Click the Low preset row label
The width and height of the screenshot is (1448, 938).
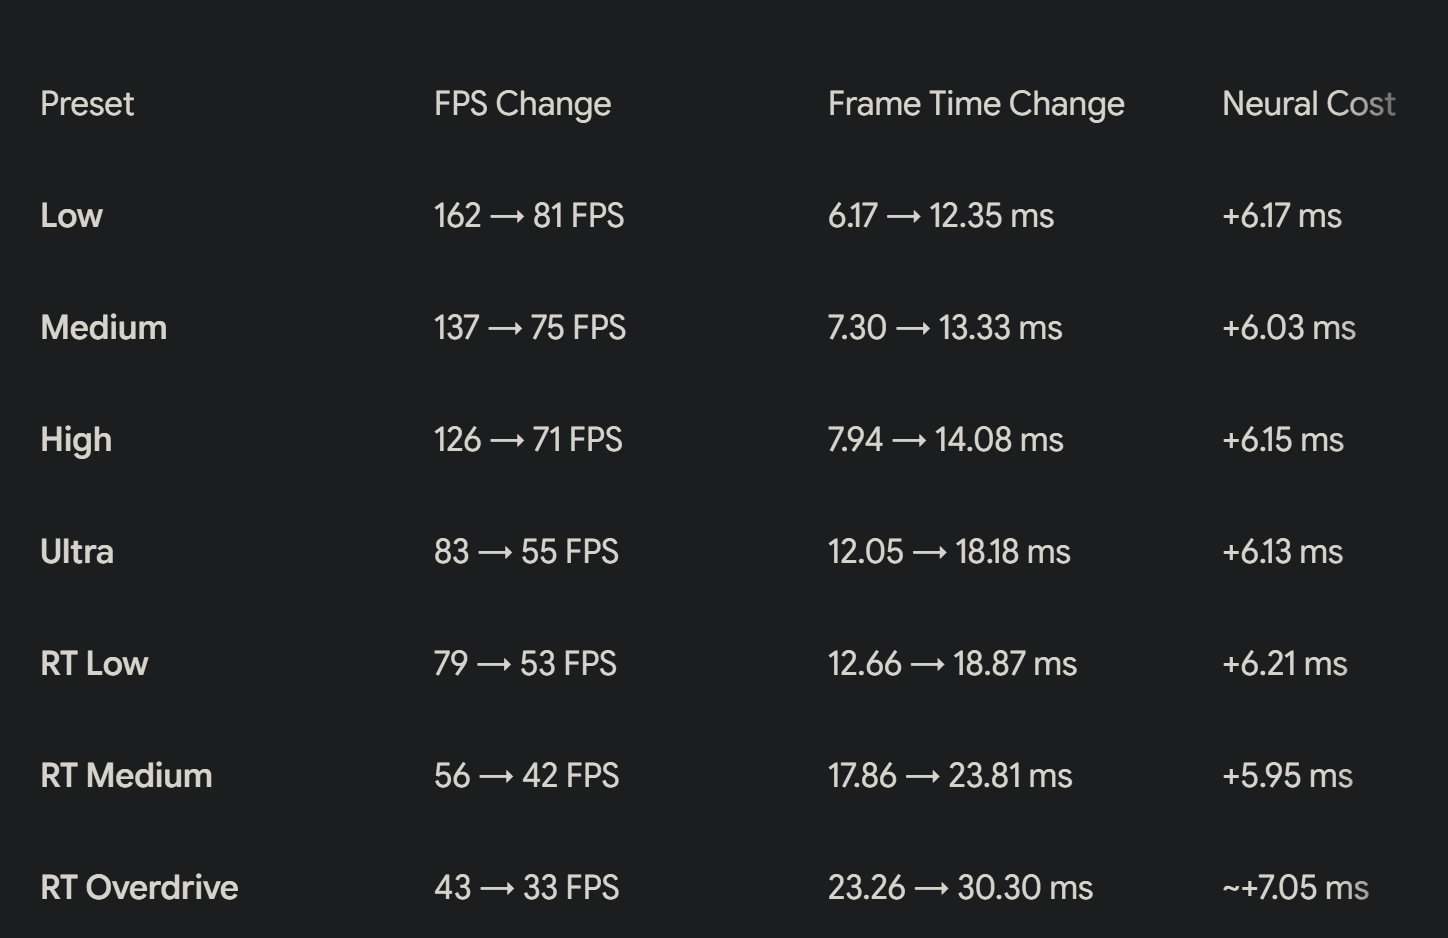coord(72,216)
